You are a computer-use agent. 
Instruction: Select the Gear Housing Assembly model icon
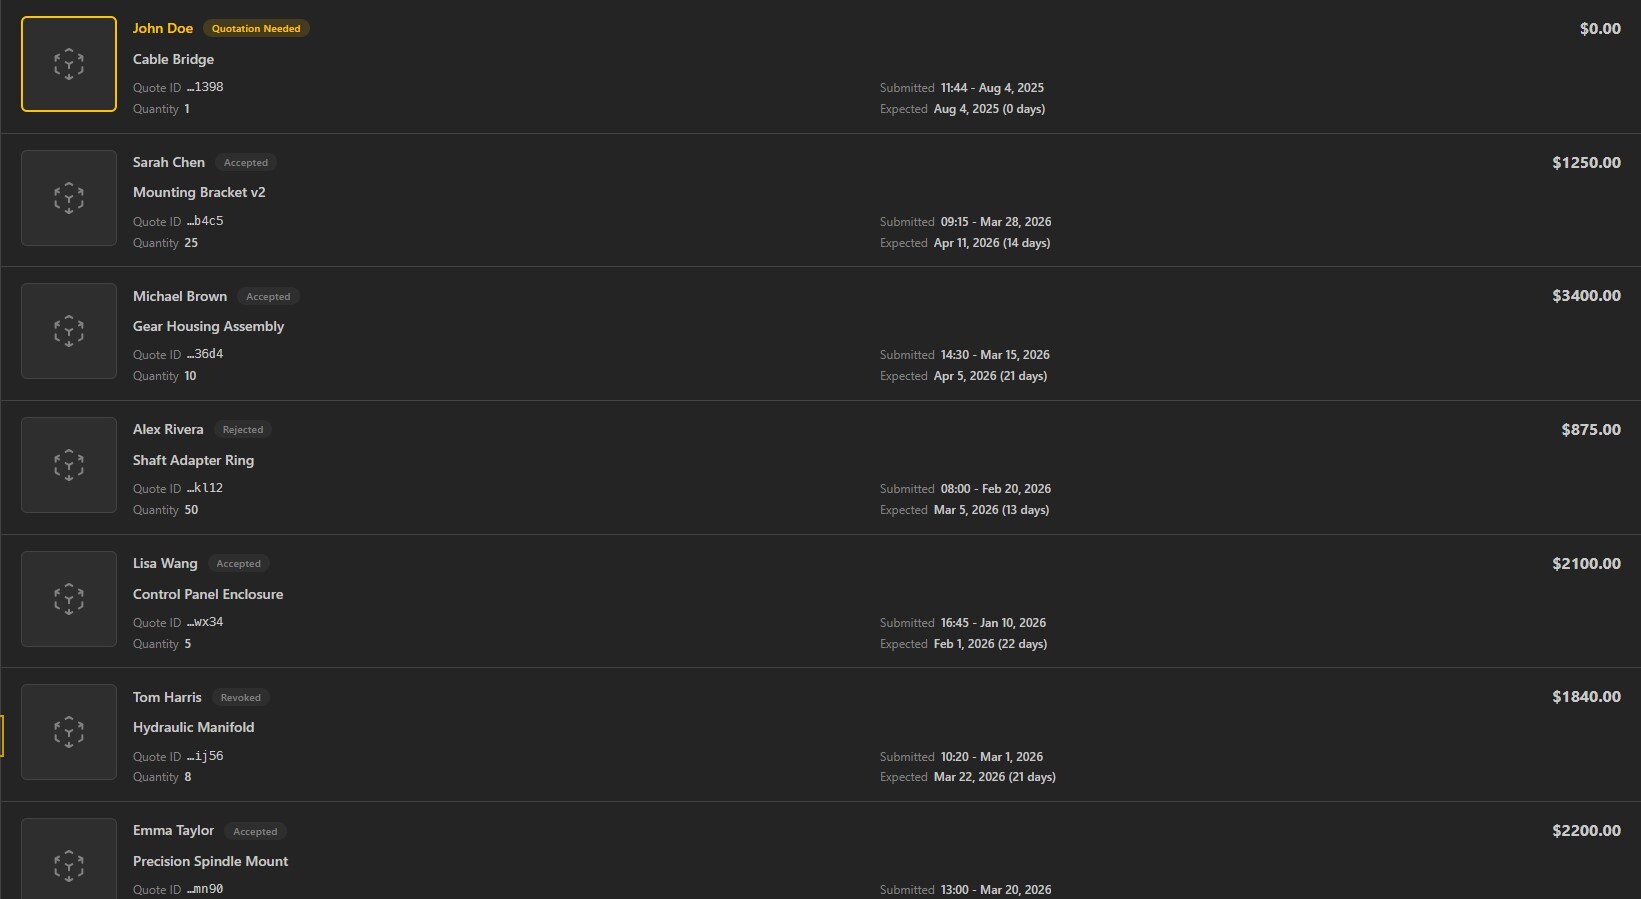tap(69, 331)
